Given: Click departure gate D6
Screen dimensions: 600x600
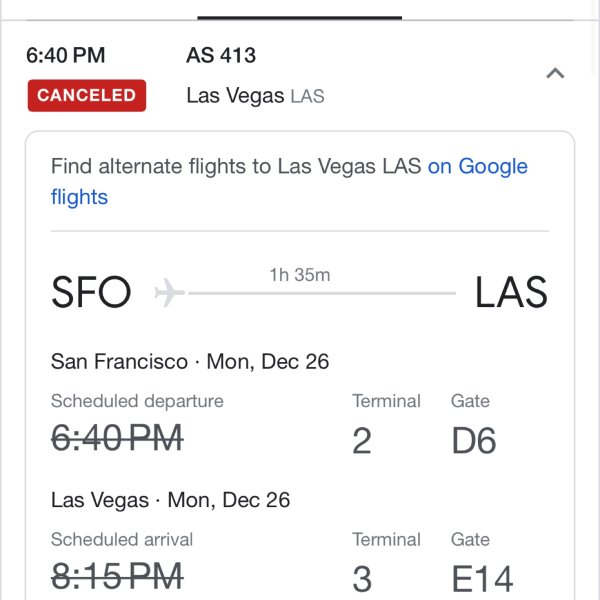Looking at the screenshot, I should pyautogui.click(x=474, y=441).
